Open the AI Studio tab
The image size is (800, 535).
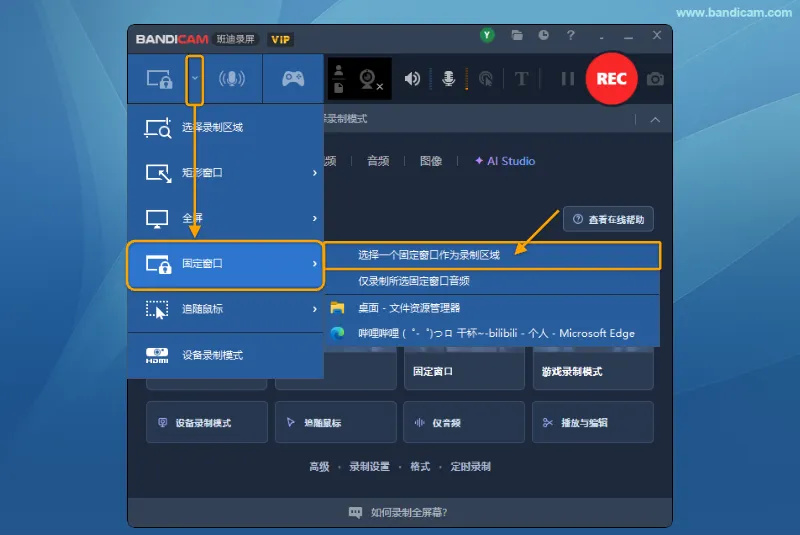505,161
